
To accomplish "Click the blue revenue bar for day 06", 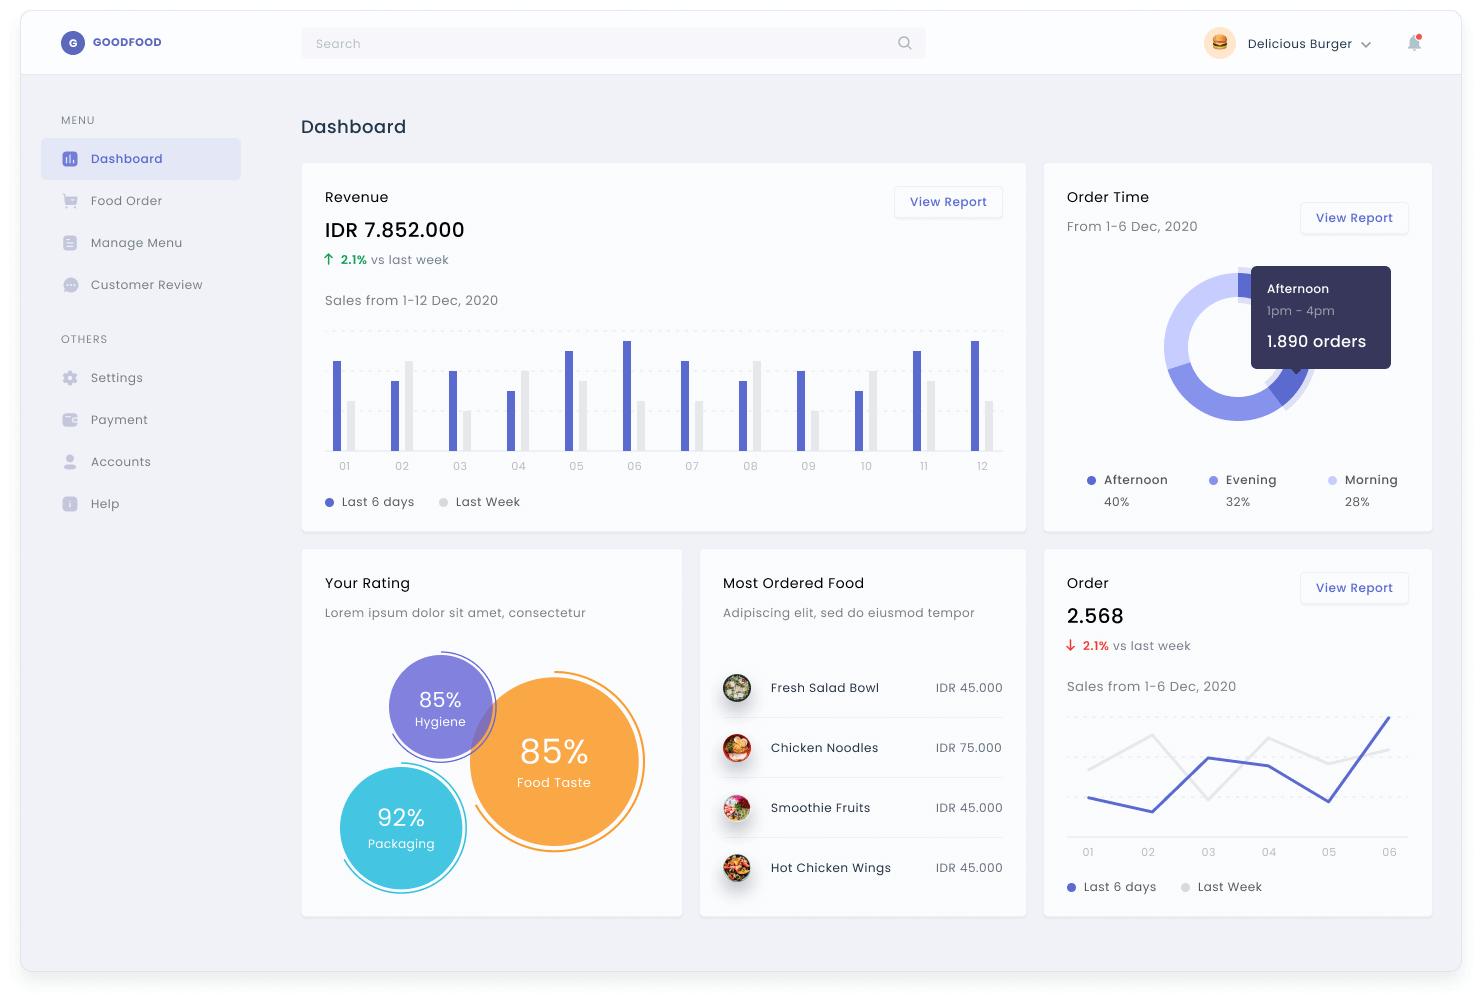I will [x=627, y=396].
